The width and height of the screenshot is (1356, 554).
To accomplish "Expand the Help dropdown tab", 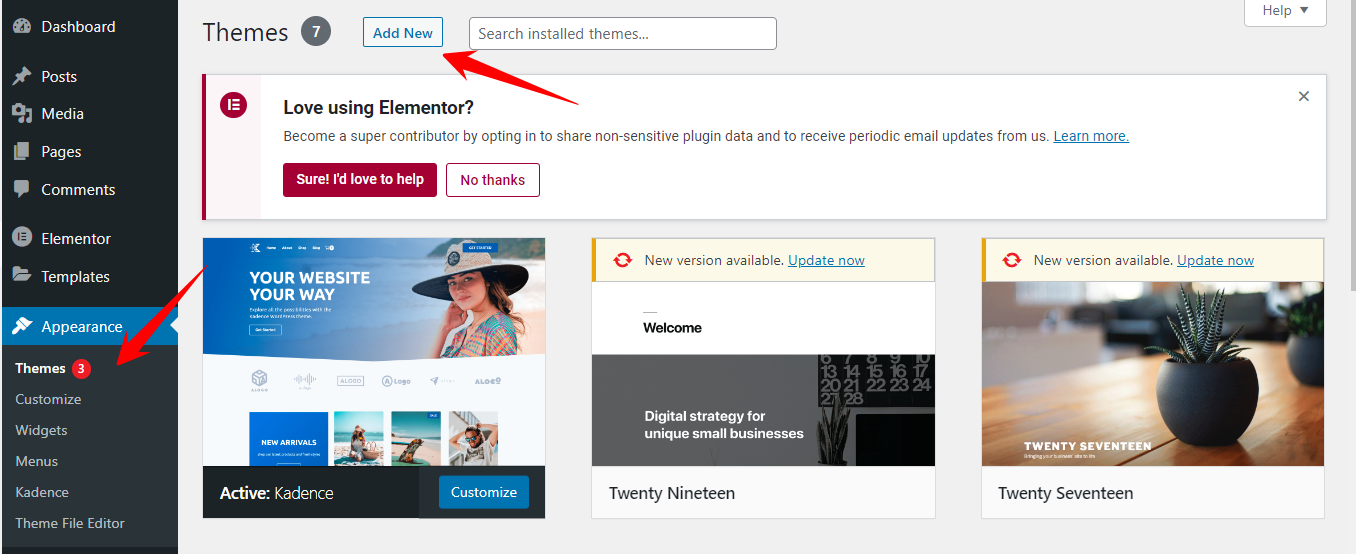I will [x=1285, y=11].
